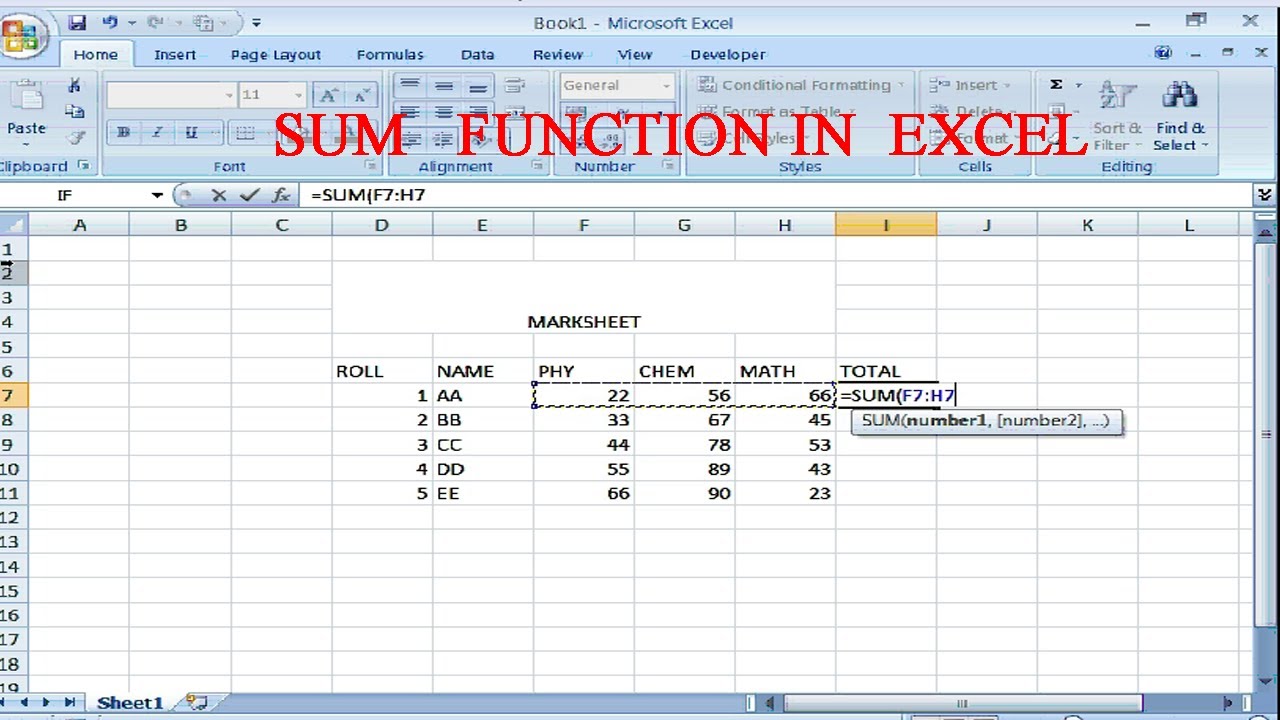Click the insert new worksheet tab icon
The width and height of the screenshot is (1280, 720).
pyautogui.click(x=197, y=703)
